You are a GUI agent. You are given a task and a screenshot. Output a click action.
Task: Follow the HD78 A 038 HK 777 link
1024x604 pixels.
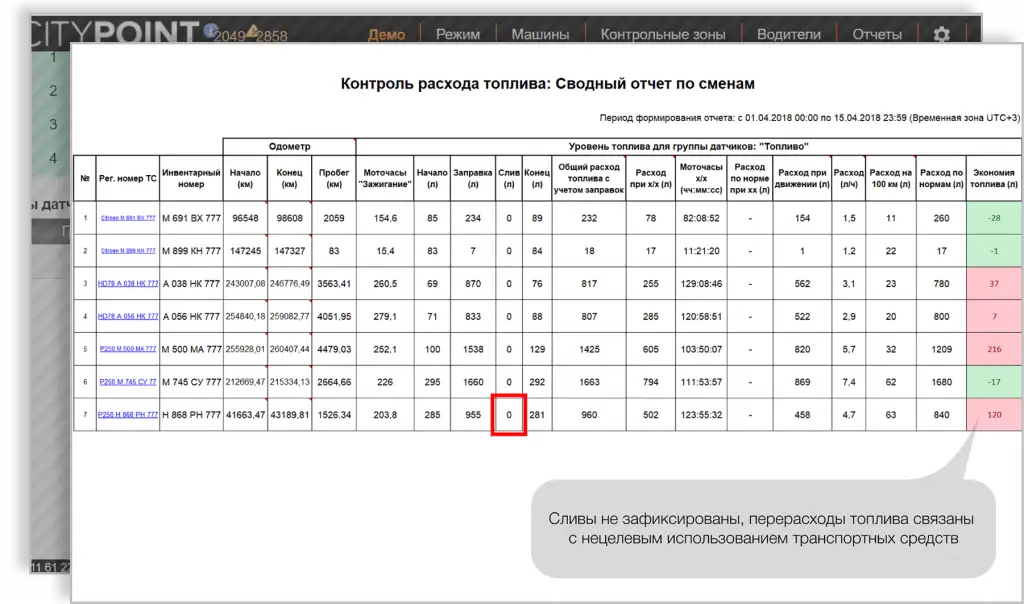pyautogui.click(x=127, y=283)
